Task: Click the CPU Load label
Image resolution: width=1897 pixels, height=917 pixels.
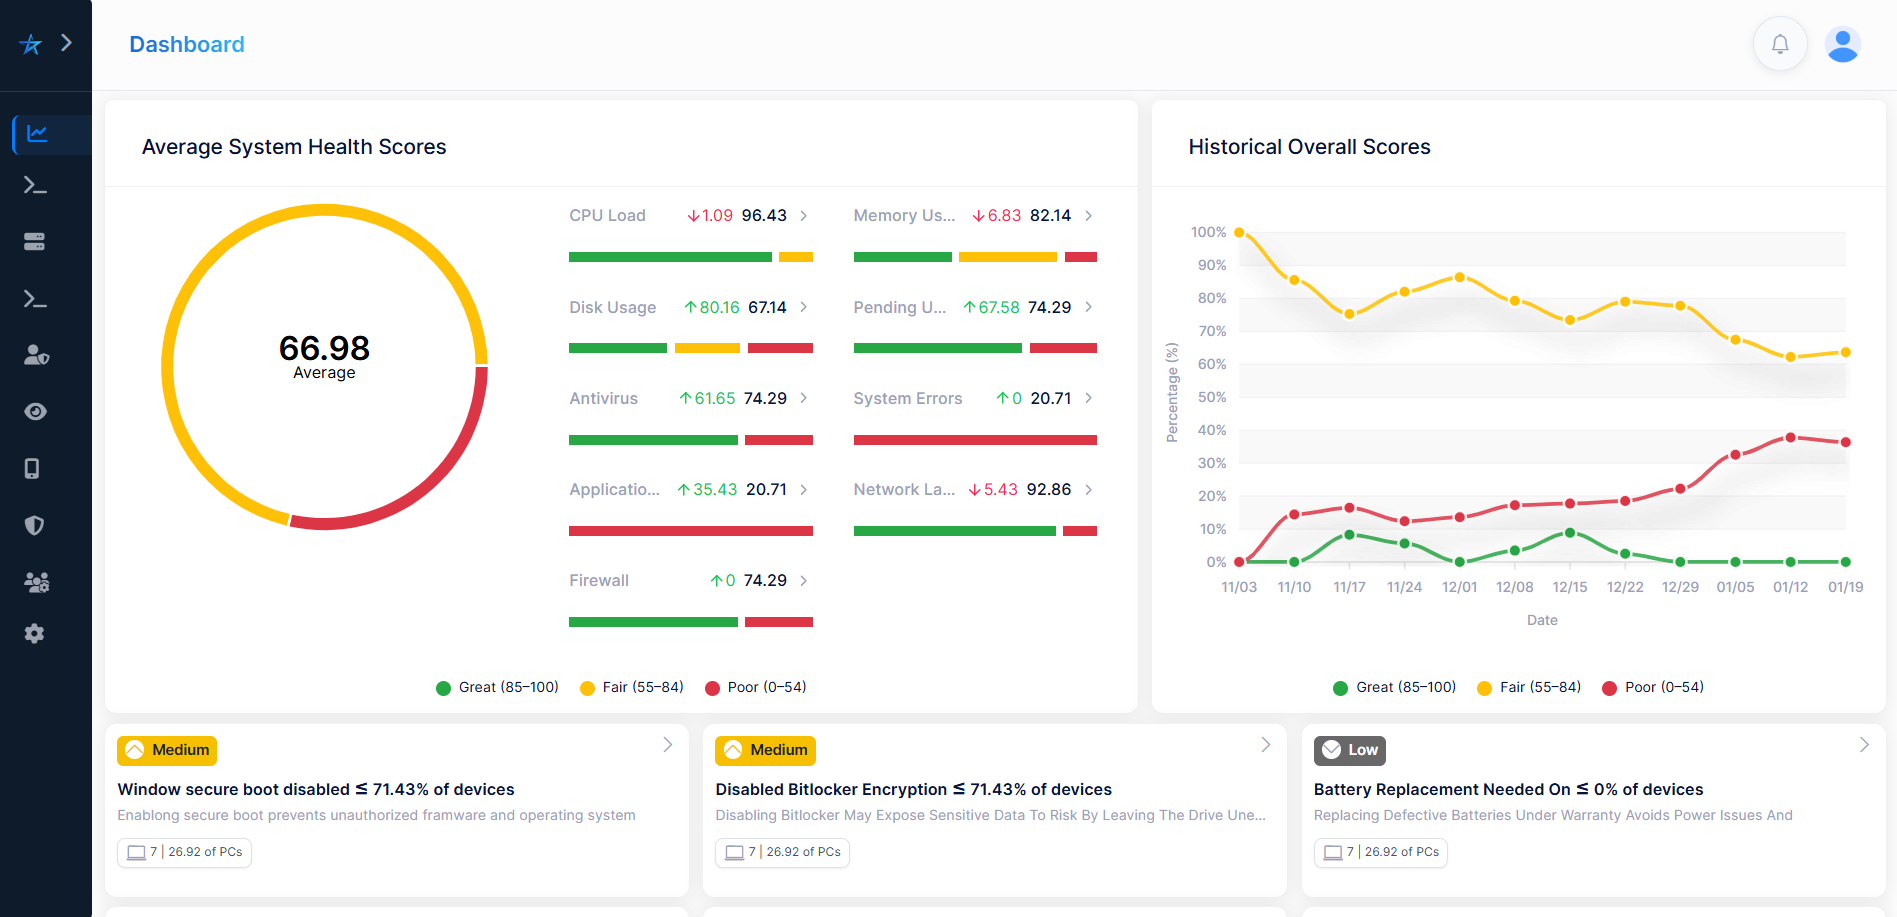Action: [x=607, y=216]
